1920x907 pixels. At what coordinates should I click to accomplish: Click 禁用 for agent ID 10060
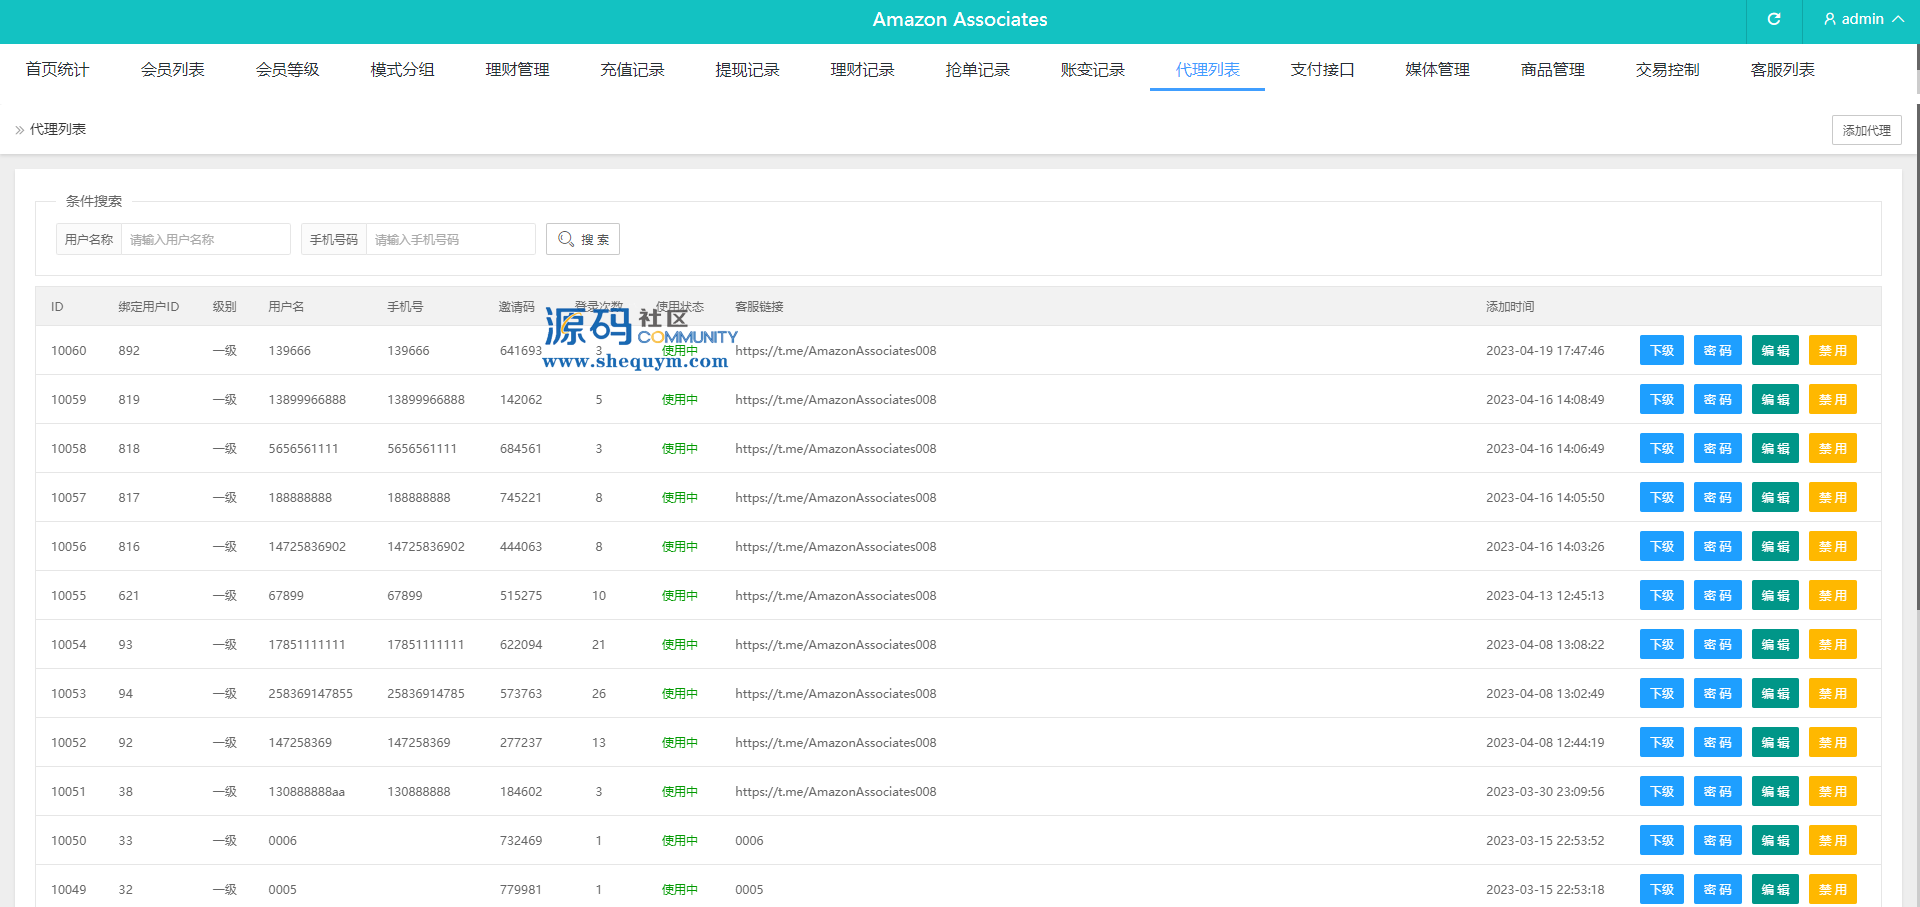tap(1833, 350)
